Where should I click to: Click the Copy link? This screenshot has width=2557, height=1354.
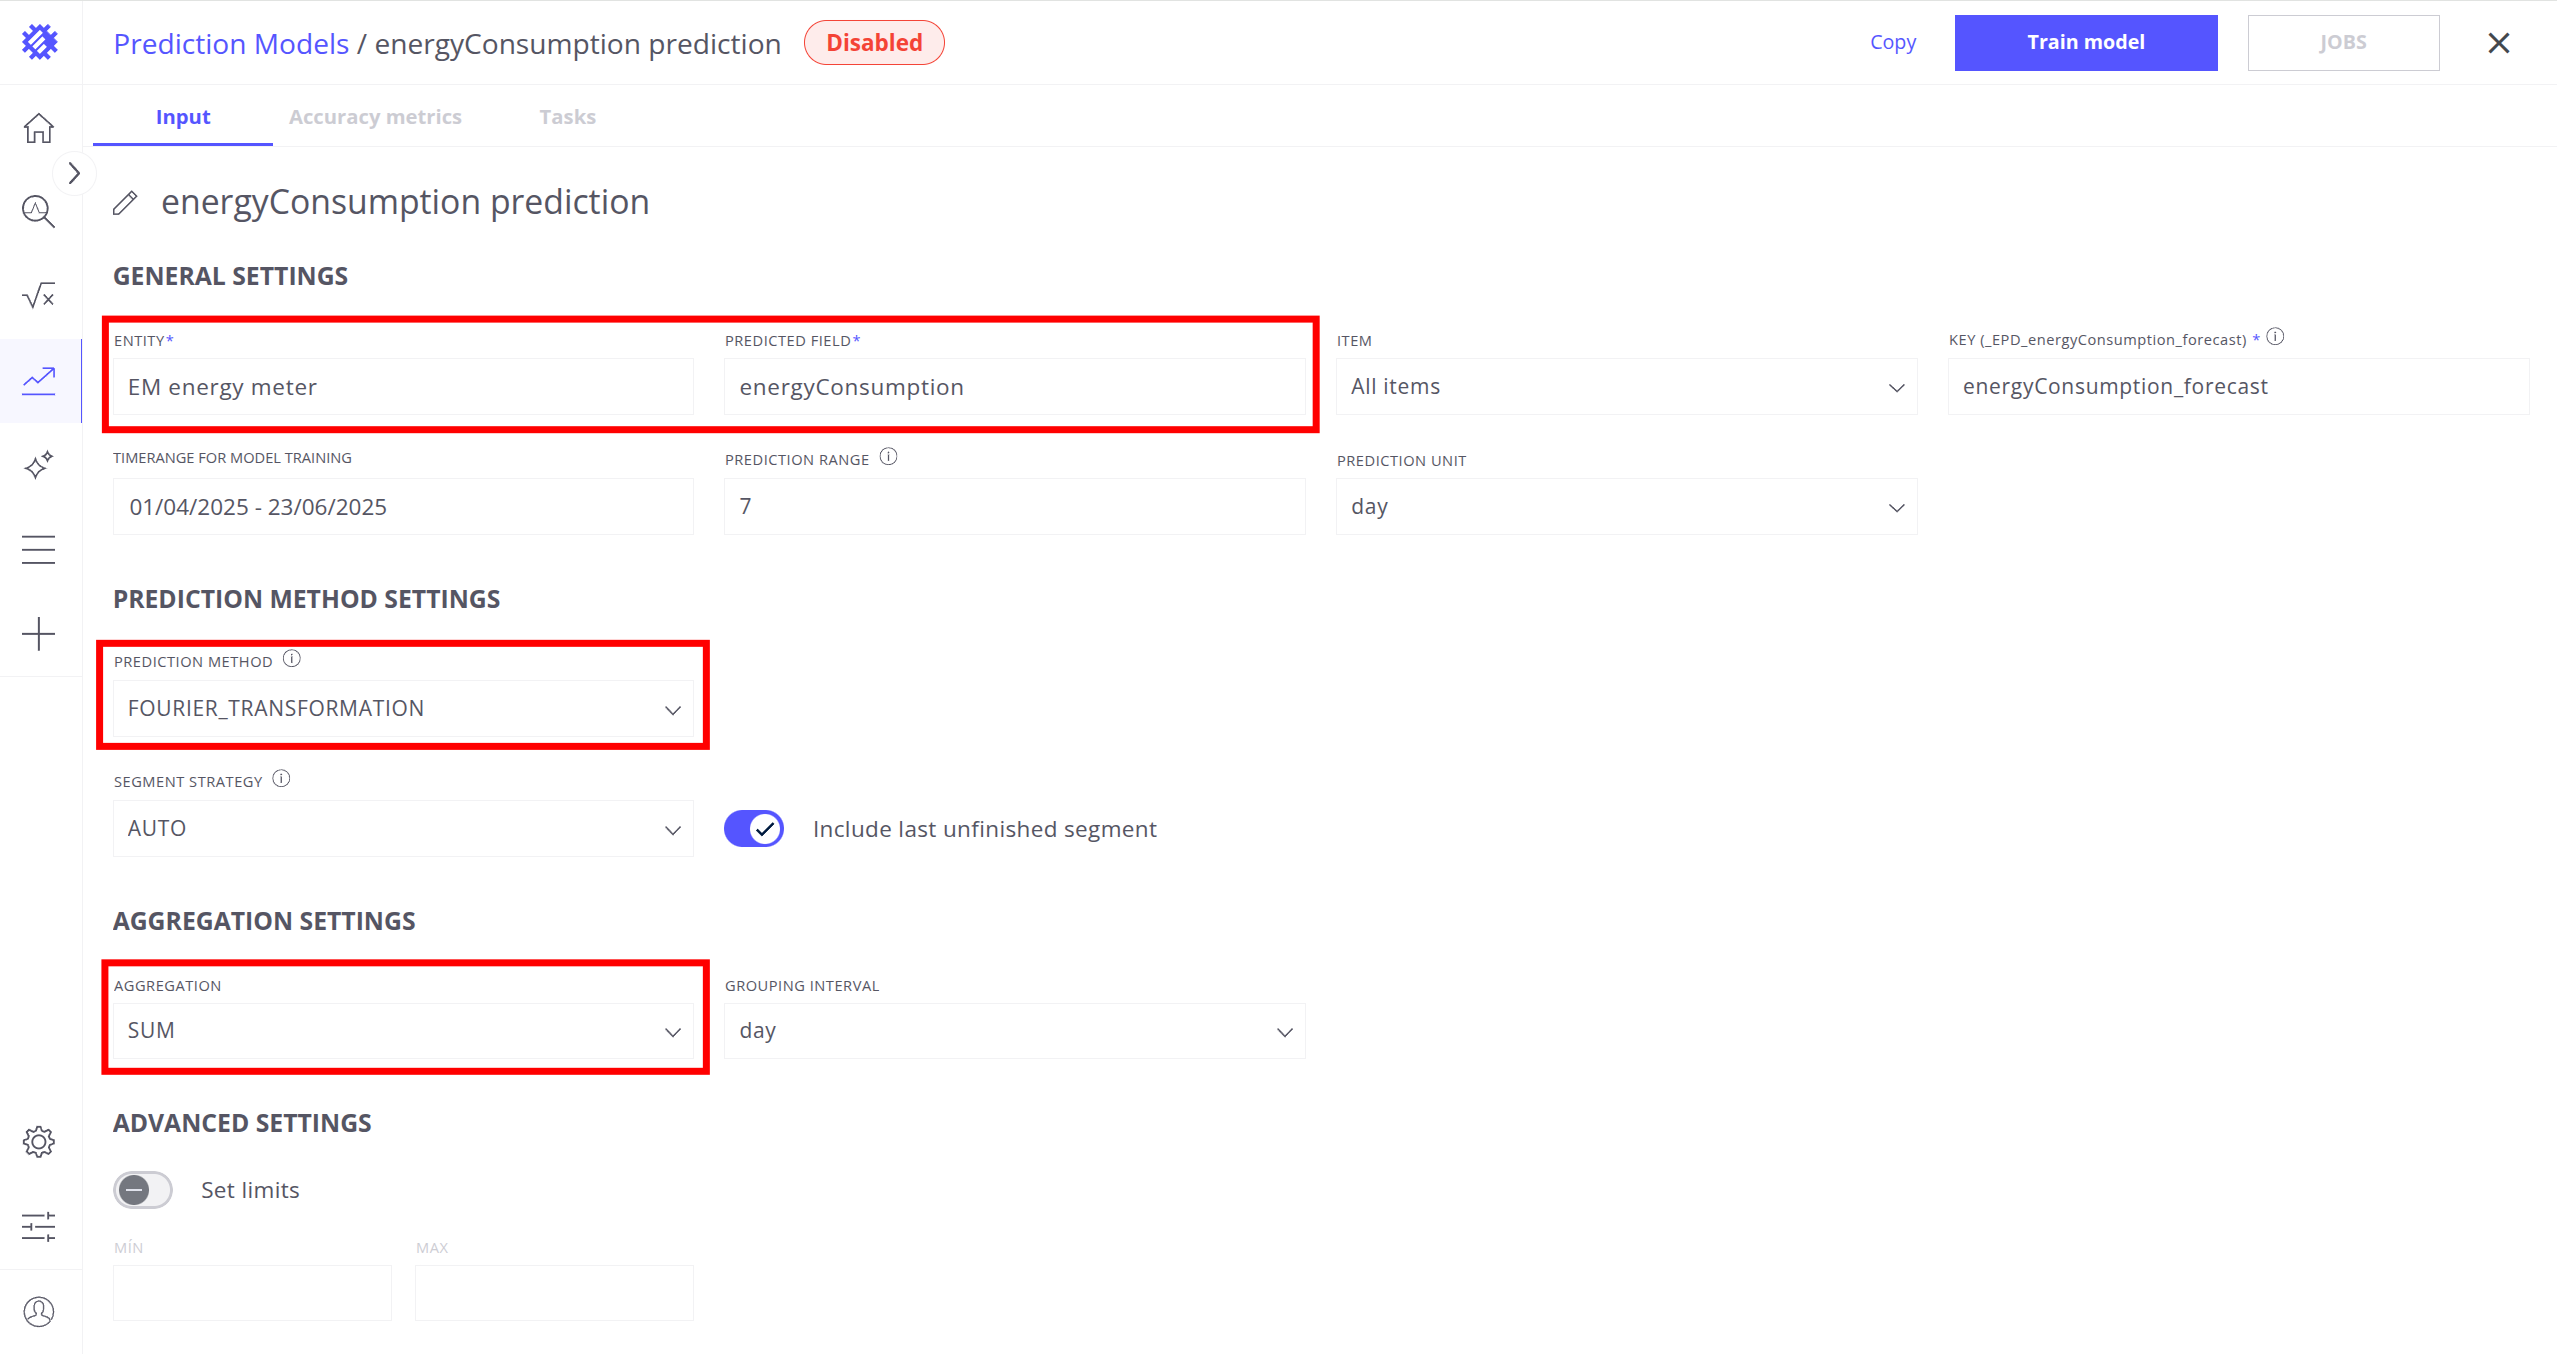click(1892, 43)
